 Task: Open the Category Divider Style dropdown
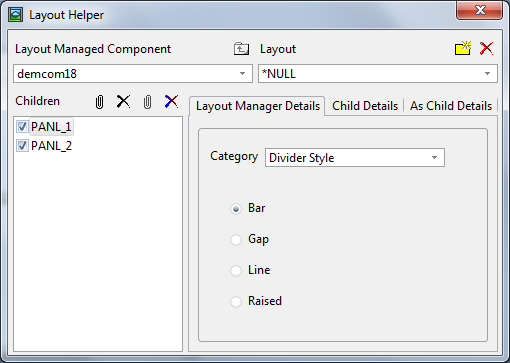[x=434, y=158]
